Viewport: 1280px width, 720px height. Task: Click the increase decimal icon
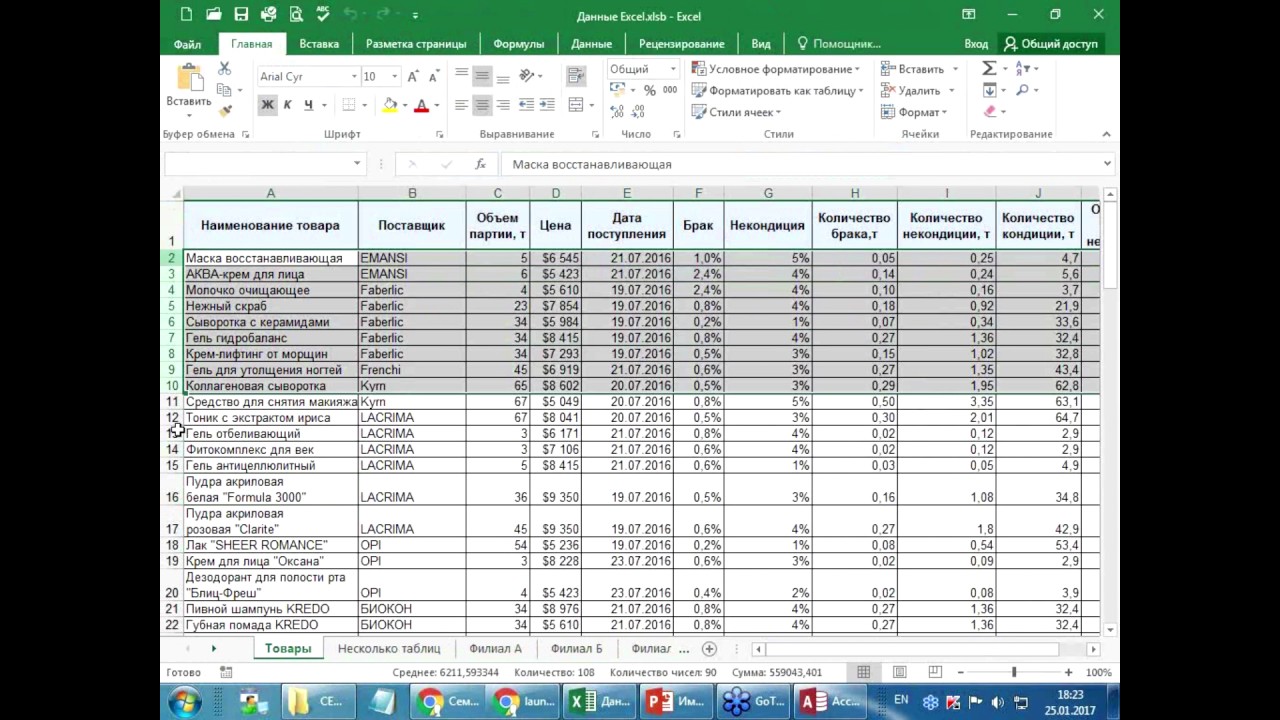(617, 111)
